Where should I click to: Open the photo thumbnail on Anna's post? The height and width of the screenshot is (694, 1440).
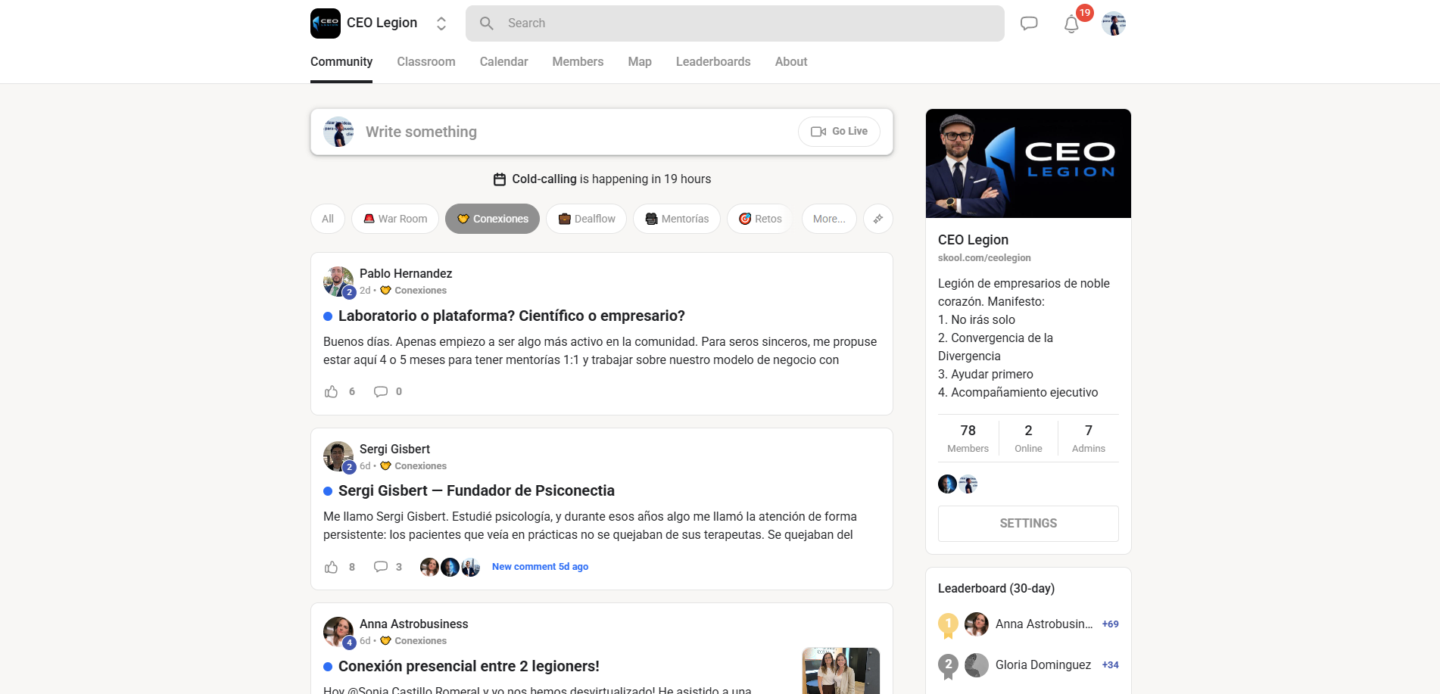pyautogui.click(x=841, y=671)
